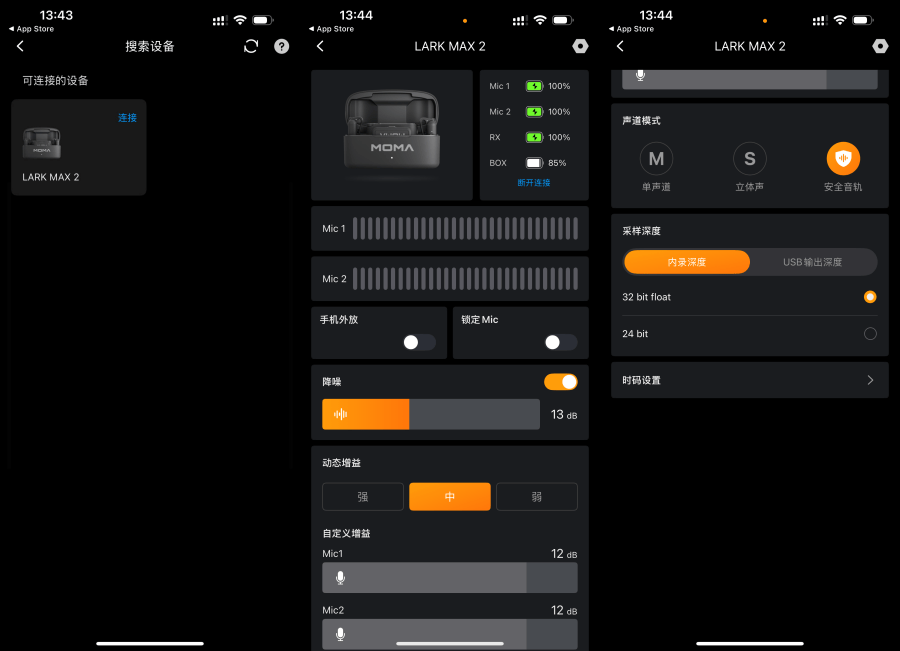This screenshot has height=651, width=900.
Task: Set dynamic gain to 中
Action: (x=450, y=497)
